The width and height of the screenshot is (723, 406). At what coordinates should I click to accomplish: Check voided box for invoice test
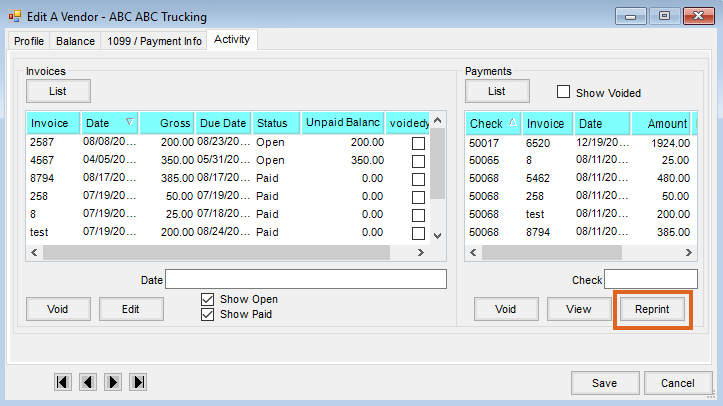(x=418, y=233)
